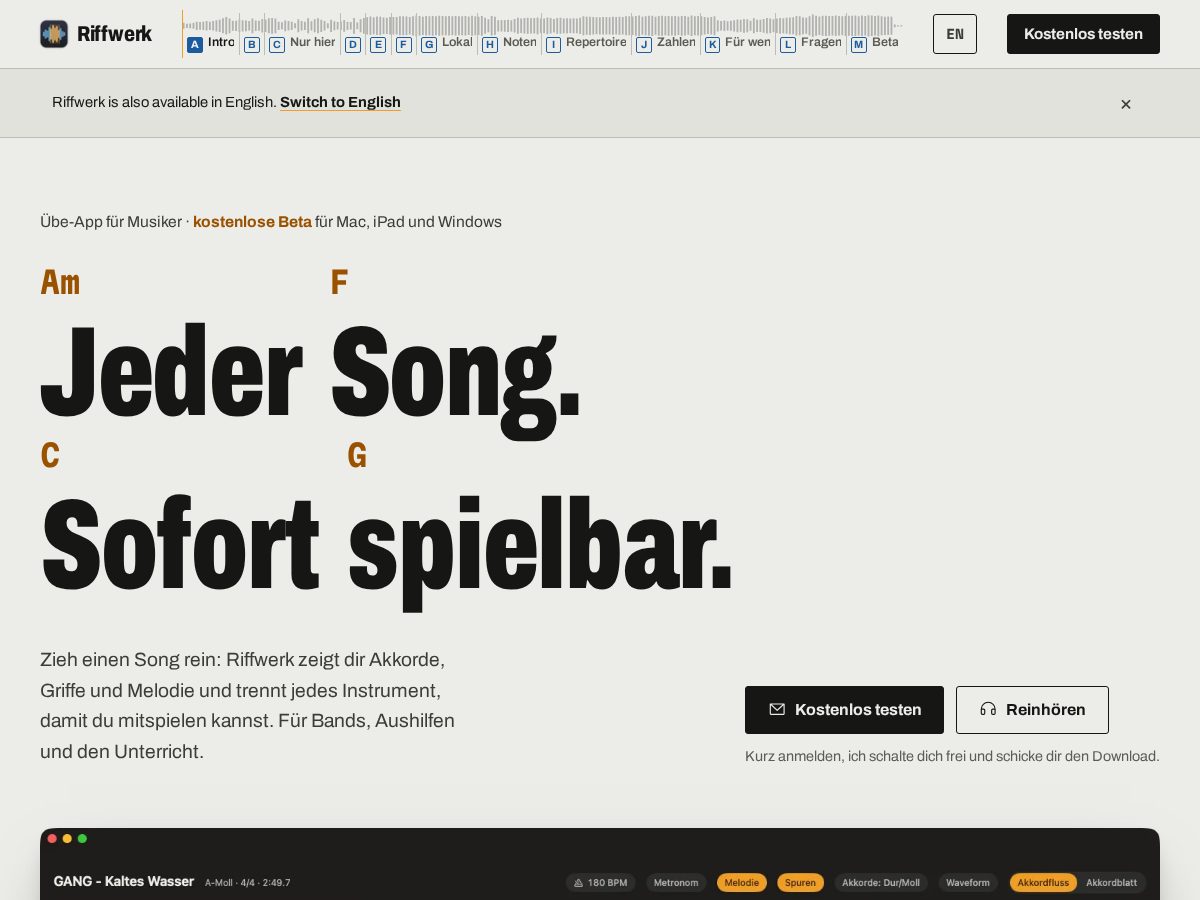The image size is (1200, 900).
Task: Jump to section marker H Noten
Action: 509,43
